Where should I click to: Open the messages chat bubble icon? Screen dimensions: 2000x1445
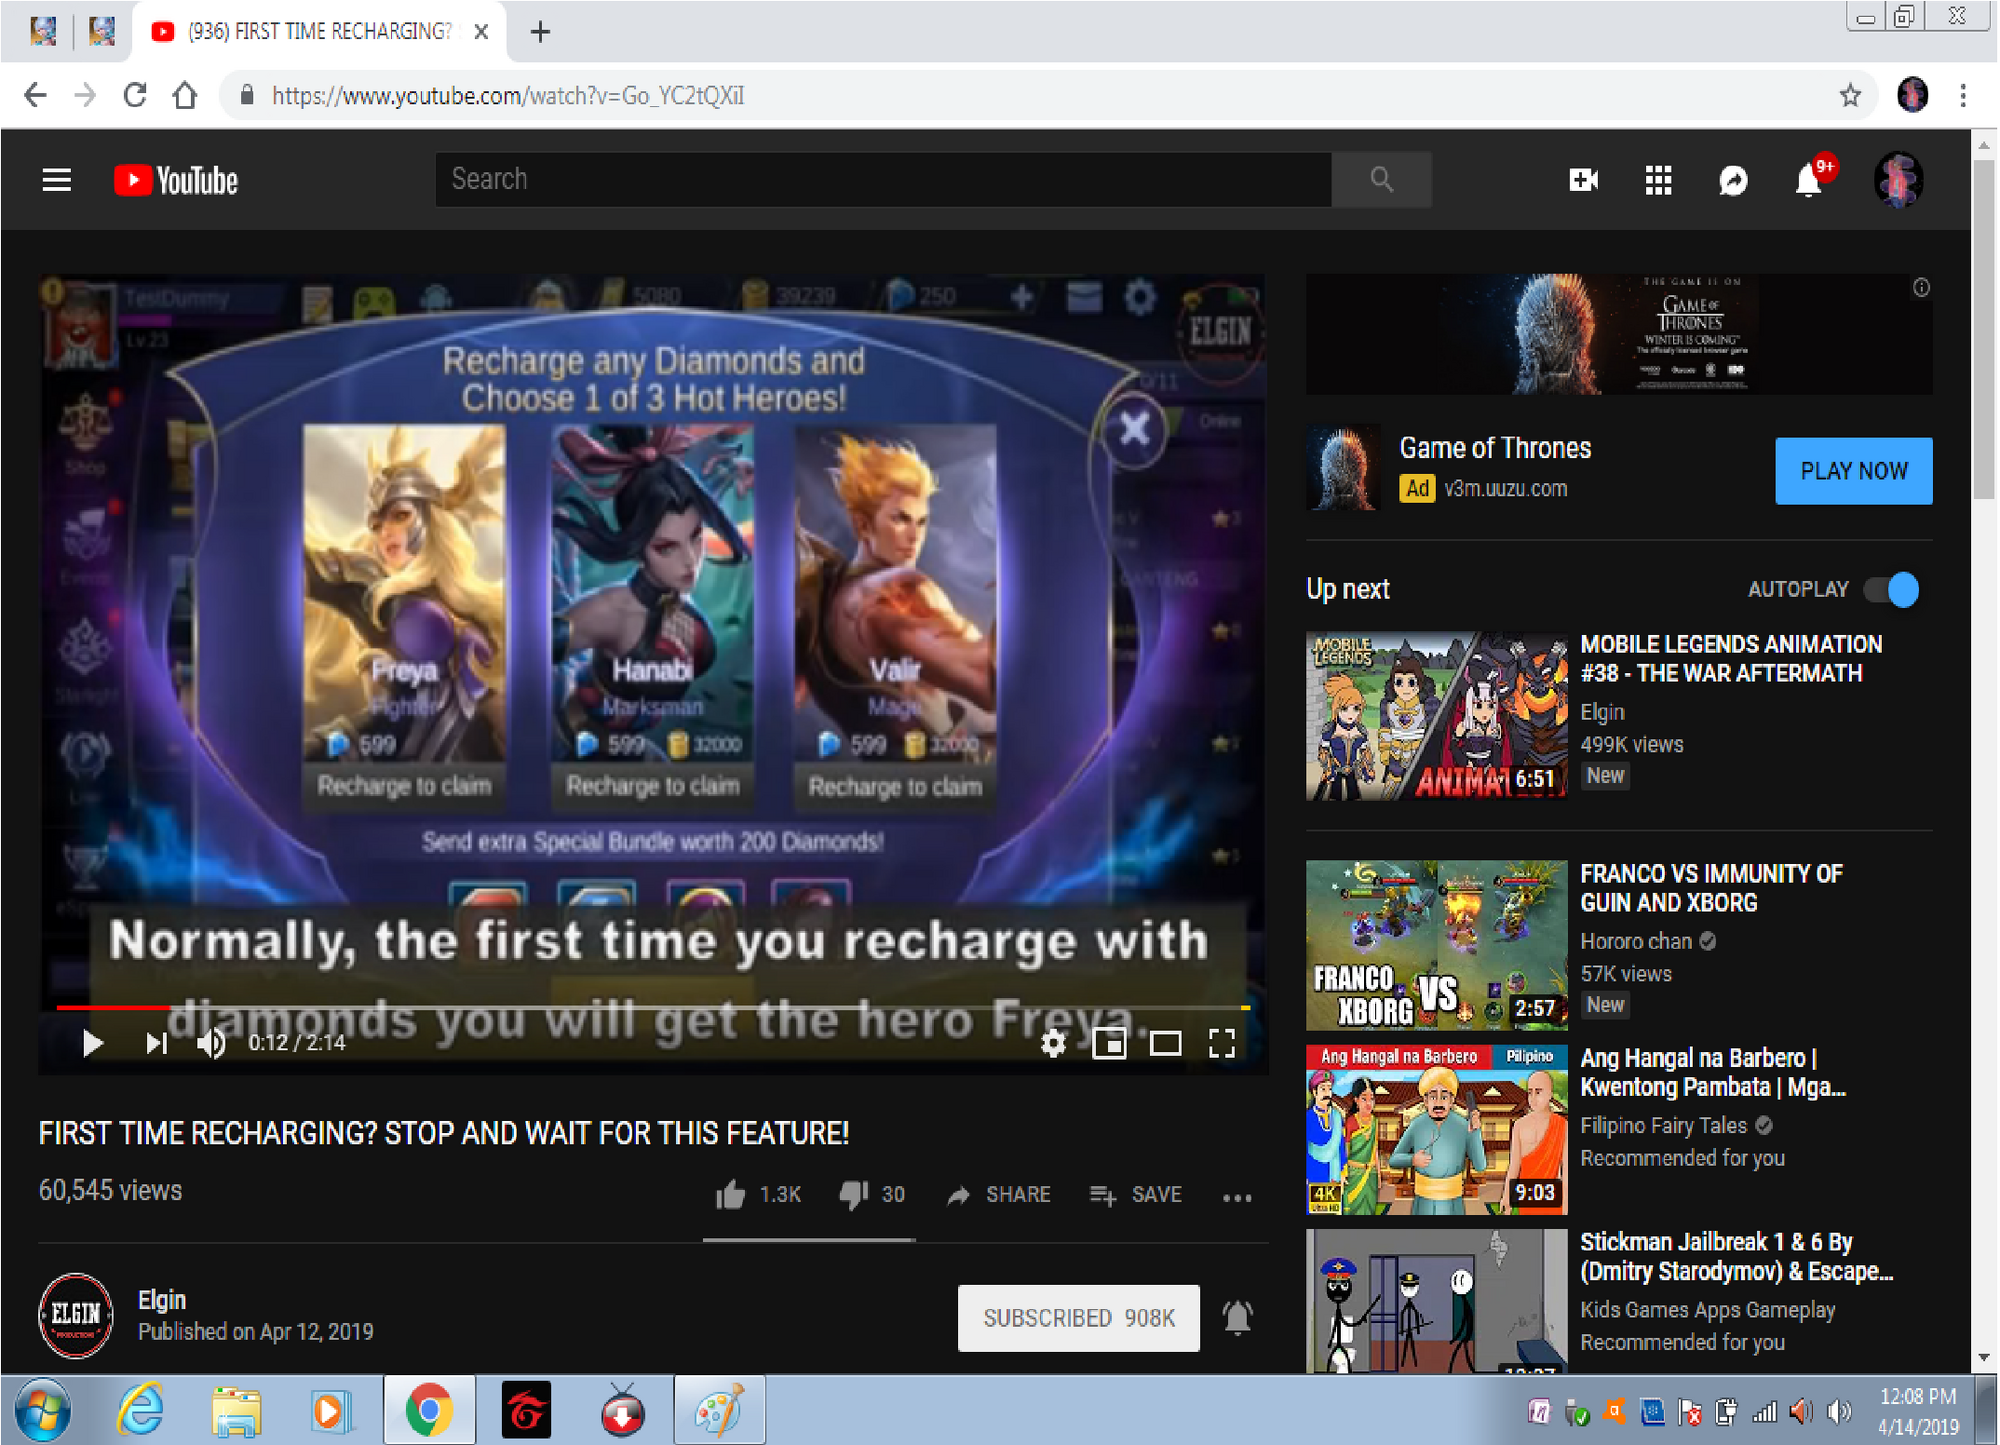tap(1733, 180)
